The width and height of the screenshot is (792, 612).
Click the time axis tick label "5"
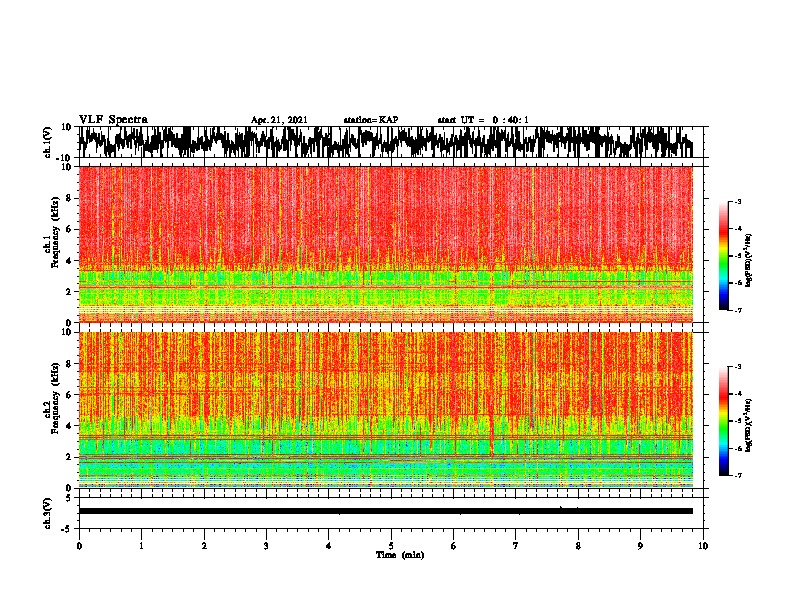point(391,546)
